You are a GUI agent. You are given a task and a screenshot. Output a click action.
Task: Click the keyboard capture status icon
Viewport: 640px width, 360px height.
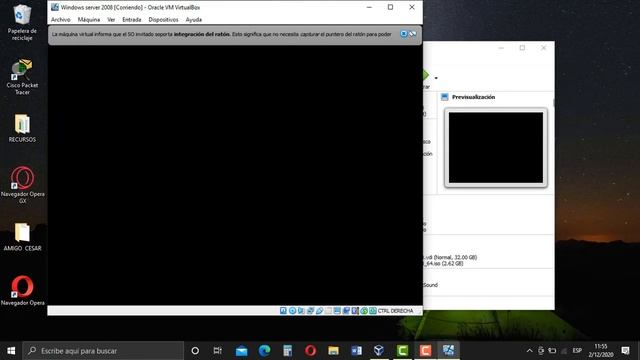pyautogui.click(x=373, y=311)
